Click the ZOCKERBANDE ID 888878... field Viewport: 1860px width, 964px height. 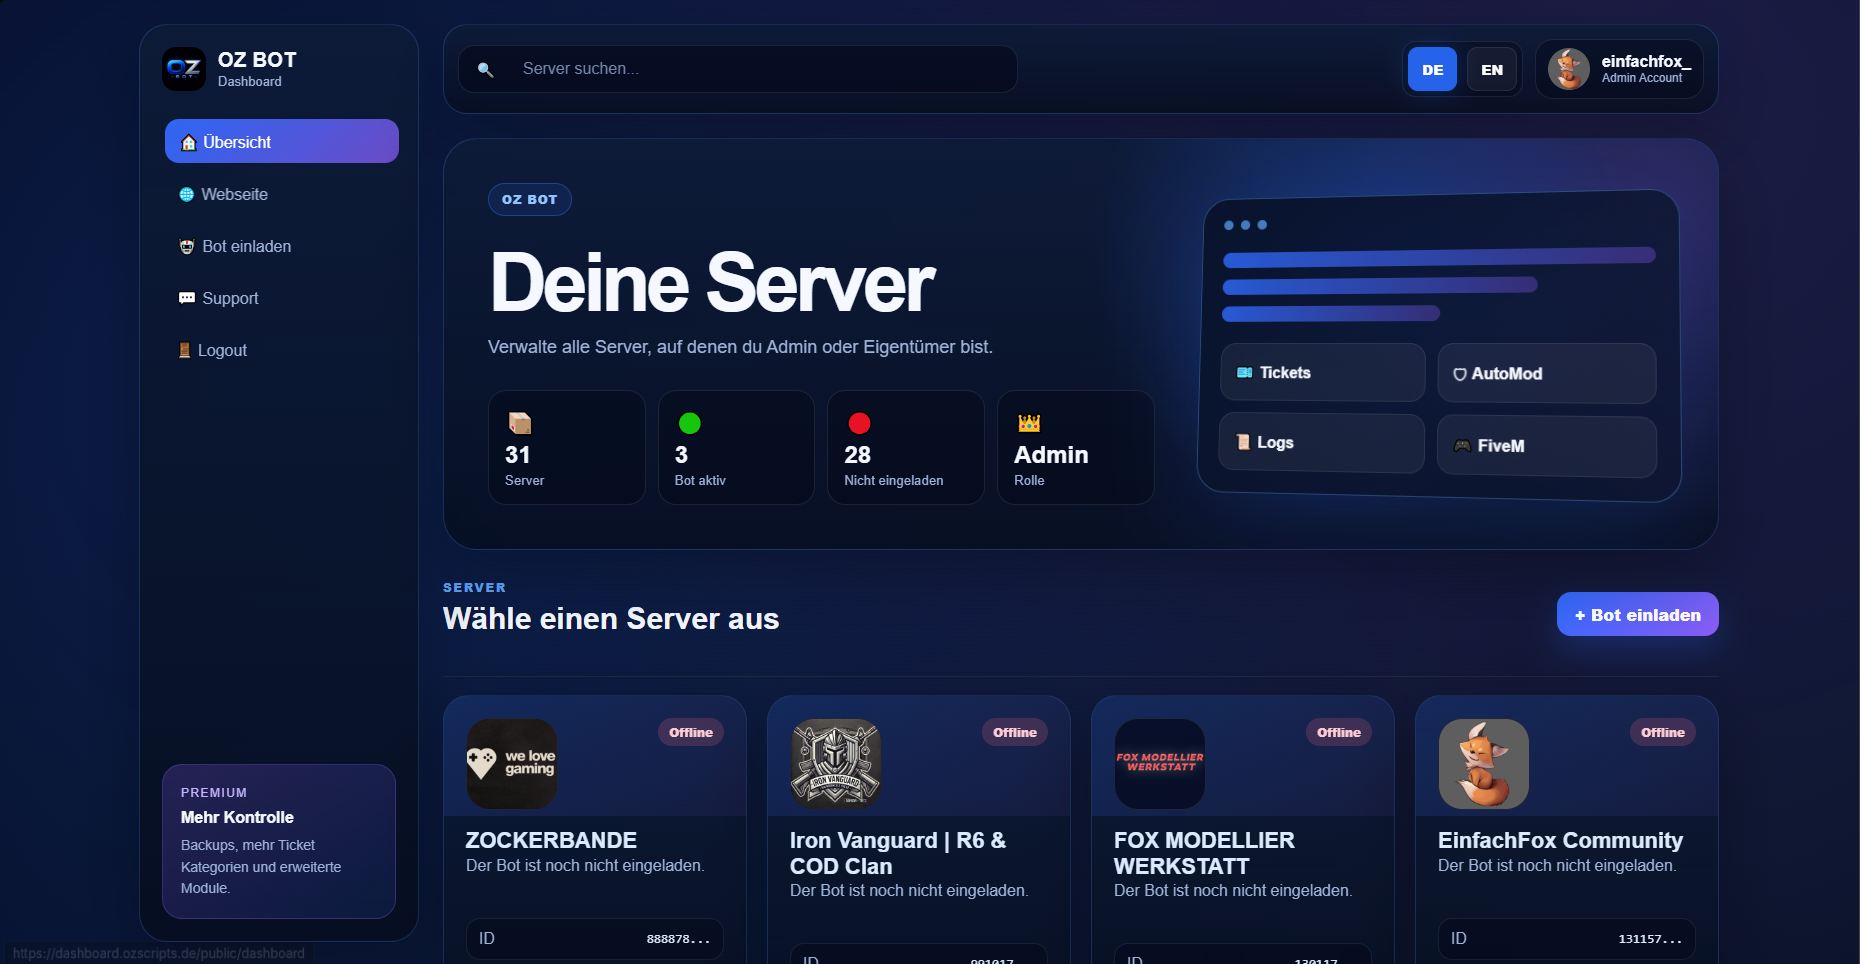(595, 938)
